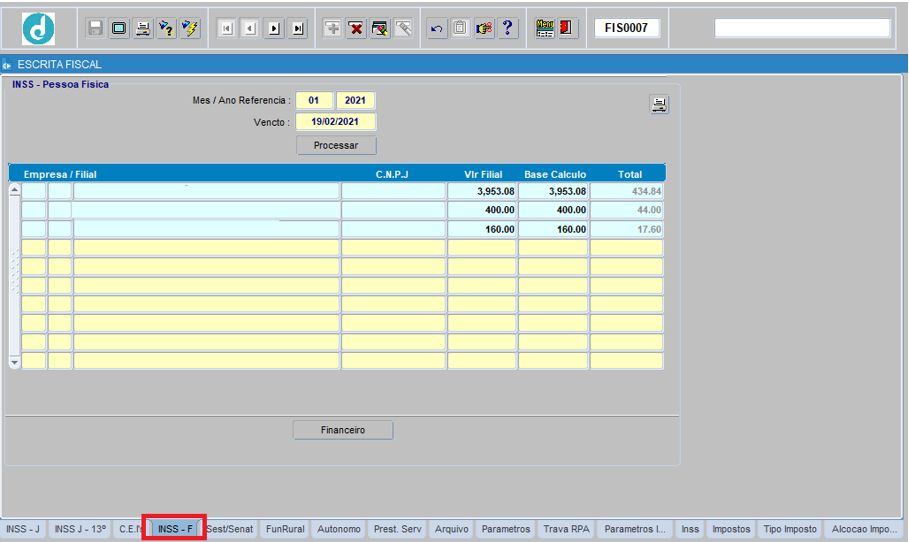The width and height of the screenshot is (909, 542).
Task: Click the print icon beside reference fields
Action: point(659,105)
